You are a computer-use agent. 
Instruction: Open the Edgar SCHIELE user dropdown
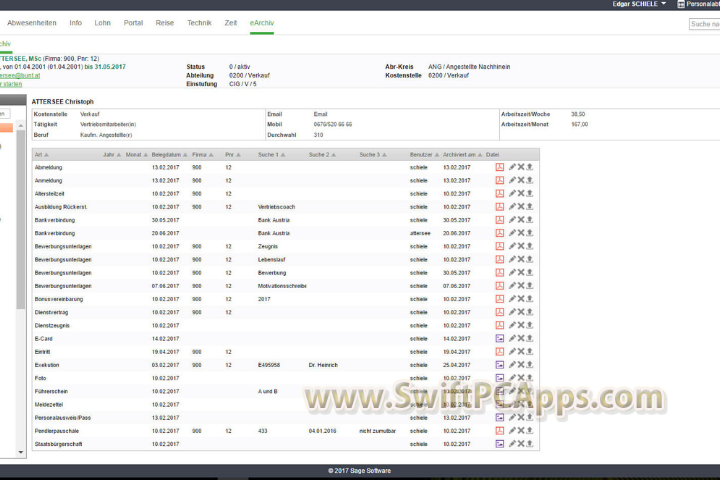coord(639,4)
